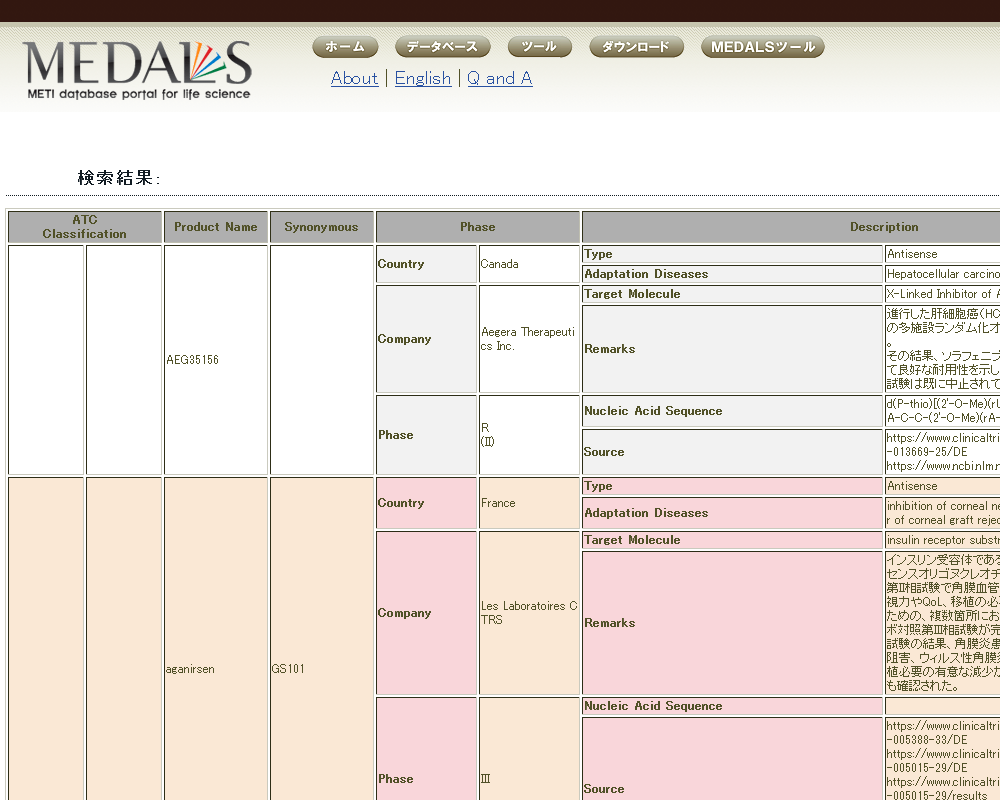Click the Description column header
This screenshot has height=800, width=1000.
pyautogui.click(x=884, y=226)
